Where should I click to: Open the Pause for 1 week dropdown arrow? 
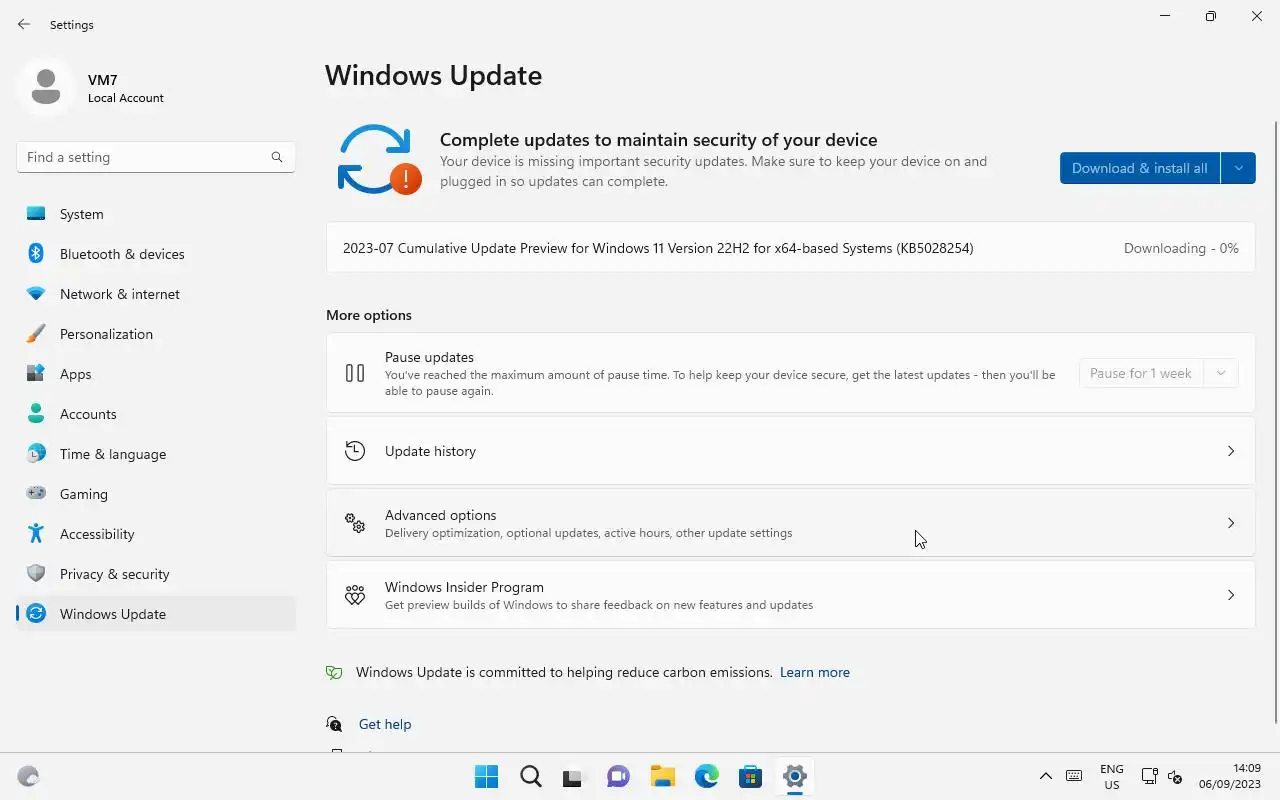tap(1221, 373)
